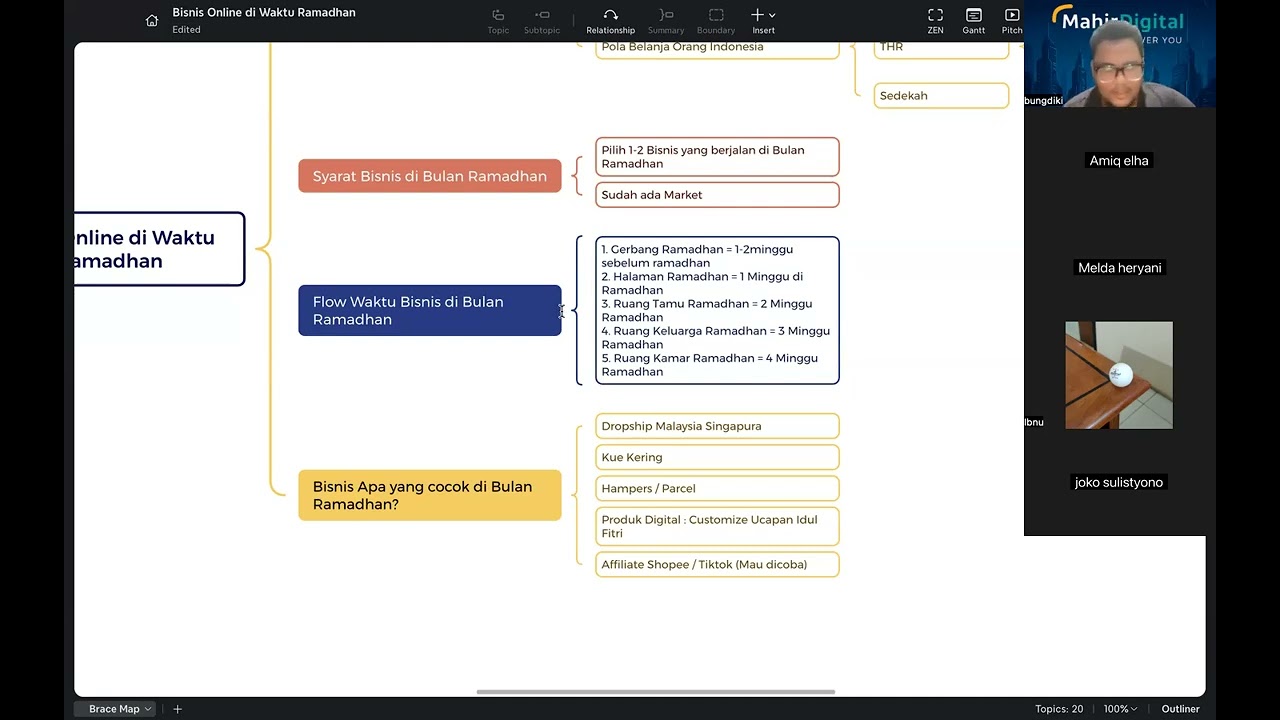
Task: Select the document title 'Bisnis Online di Waktu Ramadhan'
Action: click(x=264, y=13)
